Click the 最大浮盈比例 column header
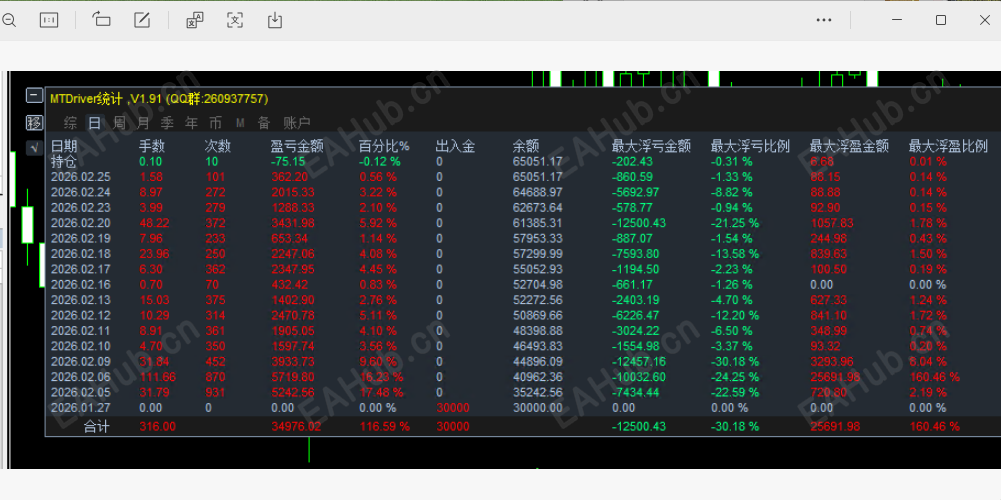The image size is (1001, 500). (948, 146)
